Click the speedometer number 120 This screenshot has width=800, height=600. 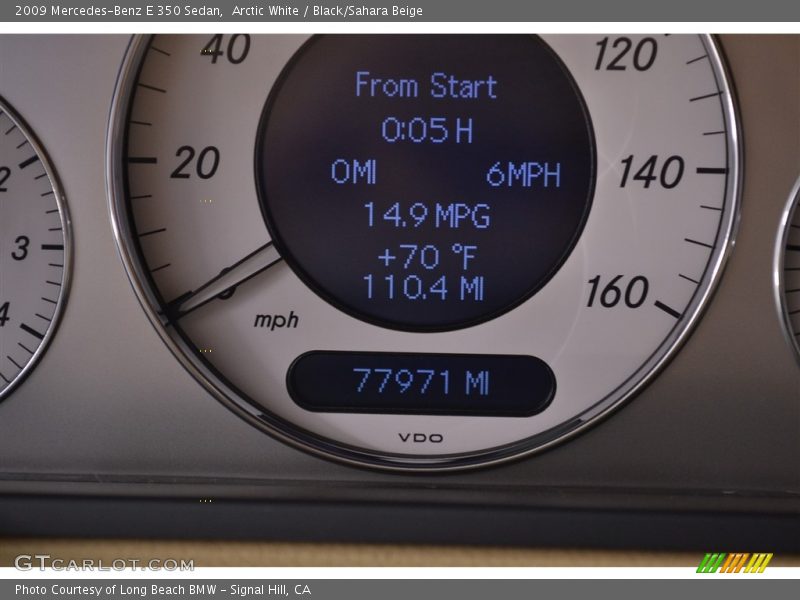coord(626,54)
